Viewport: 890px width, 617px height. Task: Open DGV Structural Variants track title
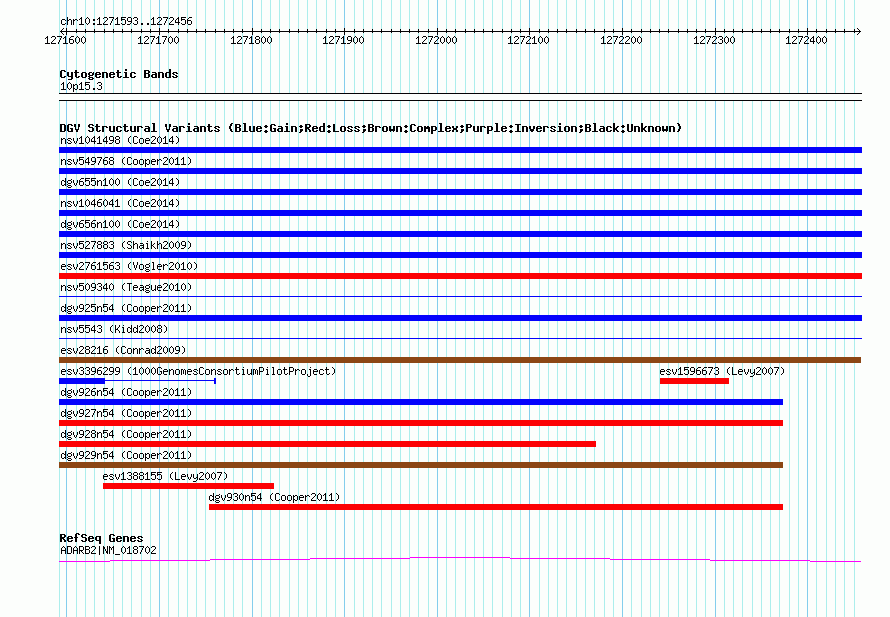pos(370,128)
